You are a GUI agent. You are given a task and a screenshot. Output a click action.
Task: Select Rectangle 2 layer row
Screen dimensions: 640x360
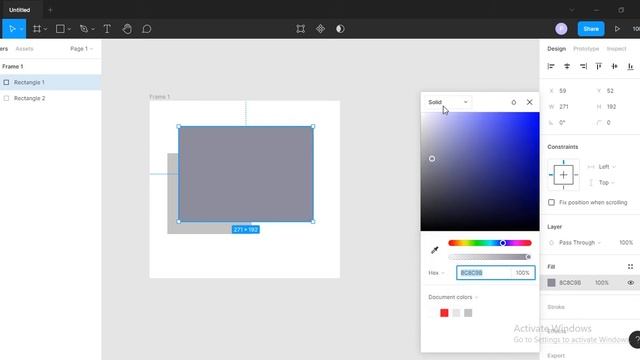coord(51,98)
